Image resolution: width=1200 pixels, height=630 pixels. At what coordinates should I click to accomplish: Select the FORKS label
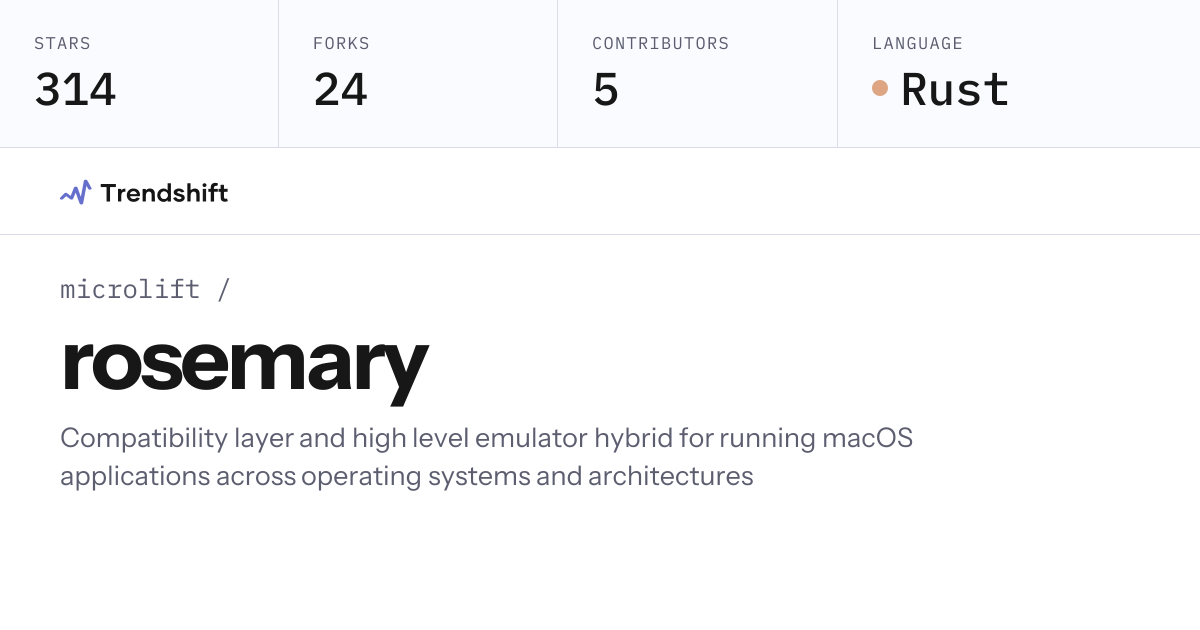341,44
